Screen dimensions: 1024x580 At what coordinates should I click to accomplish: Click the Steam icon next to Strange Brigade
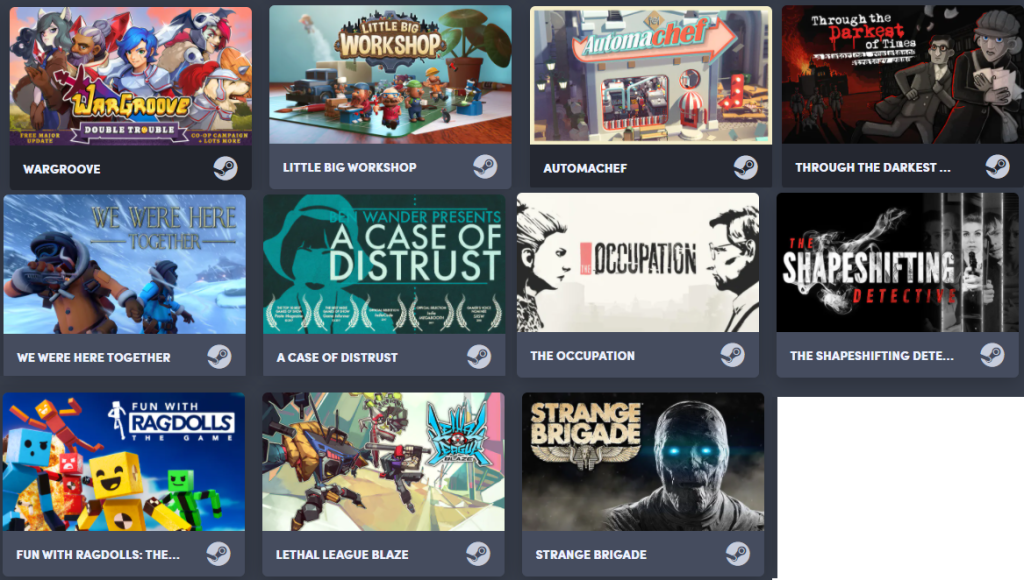(738, 554)
